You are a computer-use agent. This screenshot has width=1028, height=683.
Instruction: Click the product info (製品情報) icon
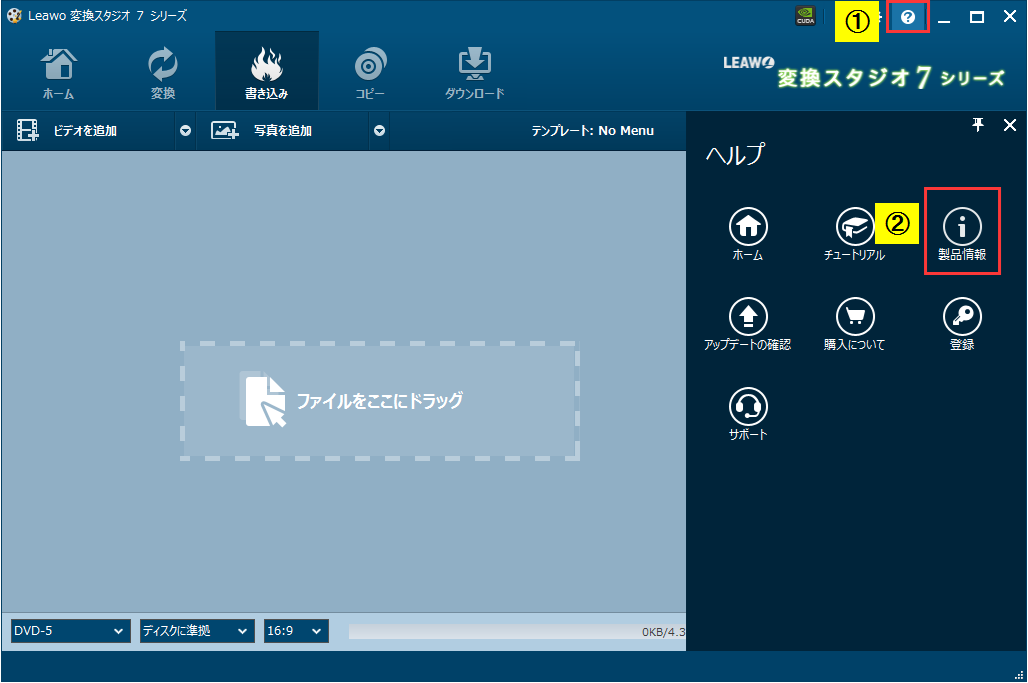[x=962, y=228]
